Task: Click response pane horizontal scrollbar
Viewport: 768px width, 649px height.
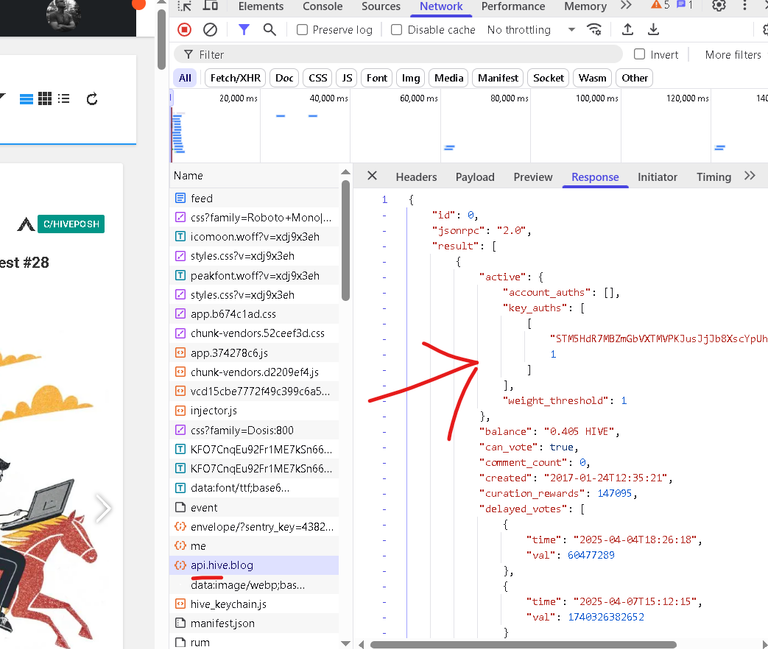Action: point(523,645)
